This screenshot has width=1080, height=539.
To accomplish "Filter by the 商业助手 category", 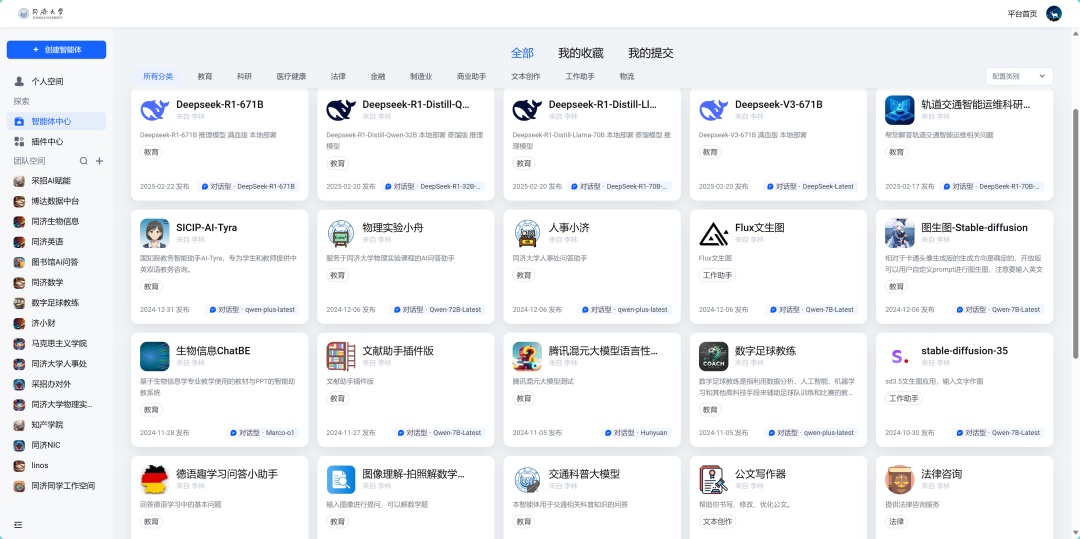I will tap(471, 76).
